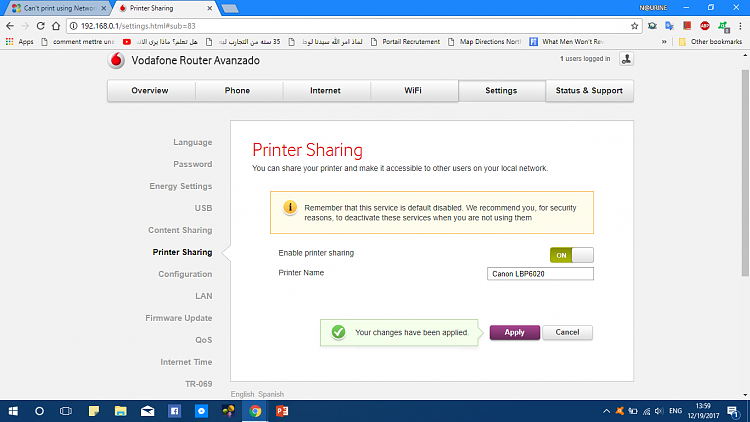Open the Other bookmarks folder
Image resolution: width=750 pixels, height=422 pixels.
(710, 42)
